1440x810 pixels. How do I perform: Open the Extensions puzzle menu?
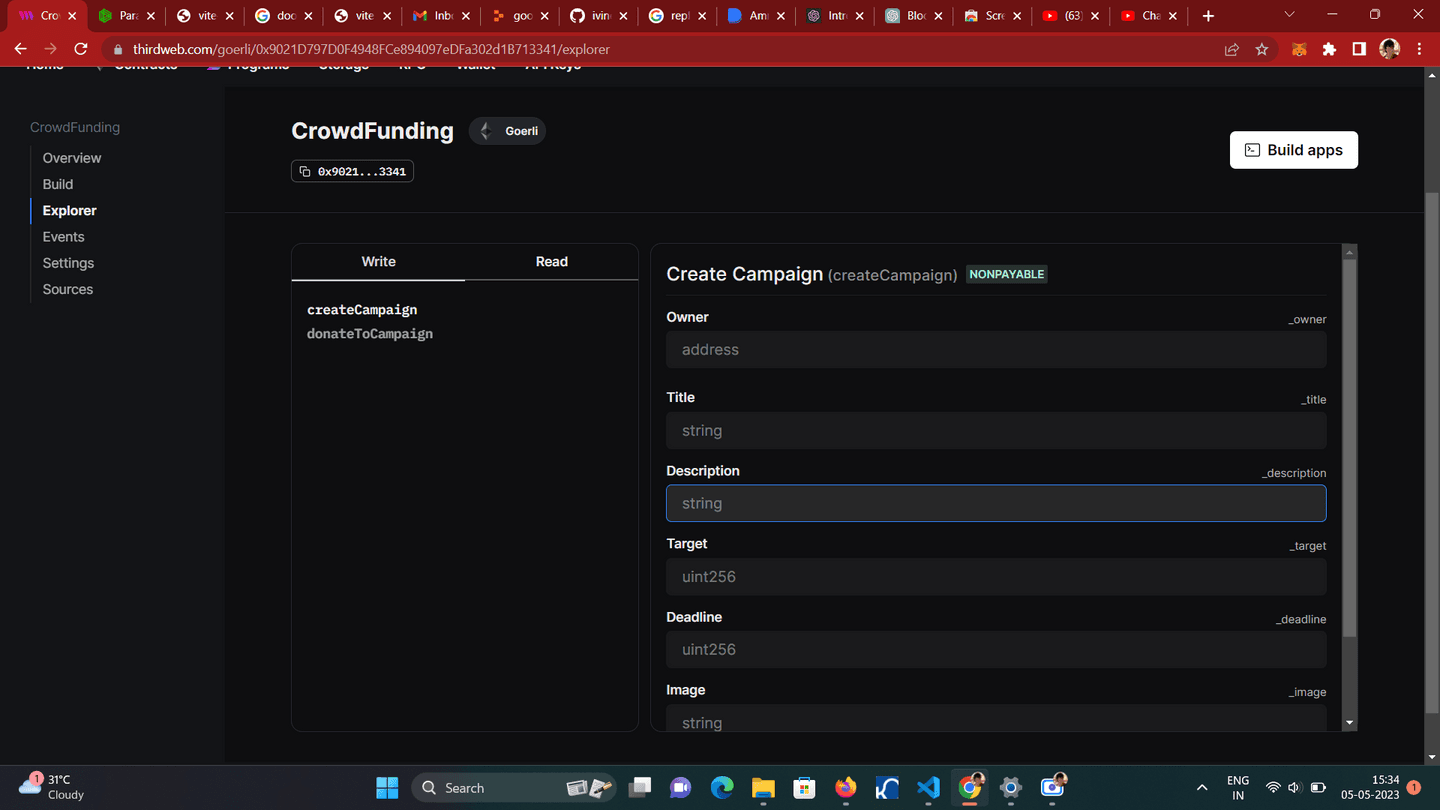[x=1329, y=49]
